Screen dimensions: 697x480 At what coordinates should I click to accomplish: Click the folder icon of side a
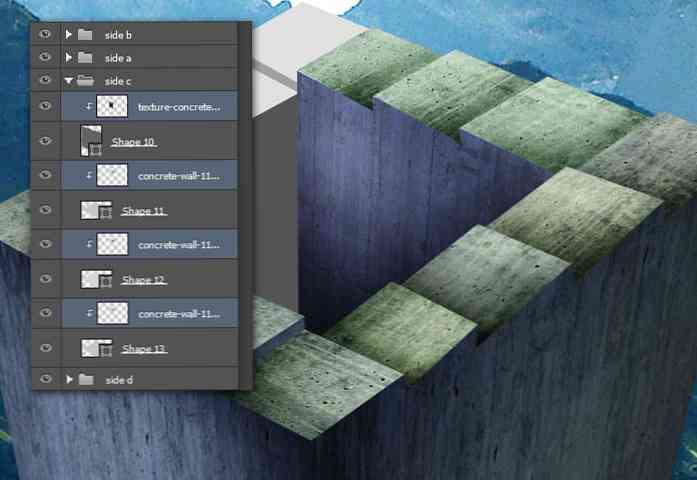point(85,57)
